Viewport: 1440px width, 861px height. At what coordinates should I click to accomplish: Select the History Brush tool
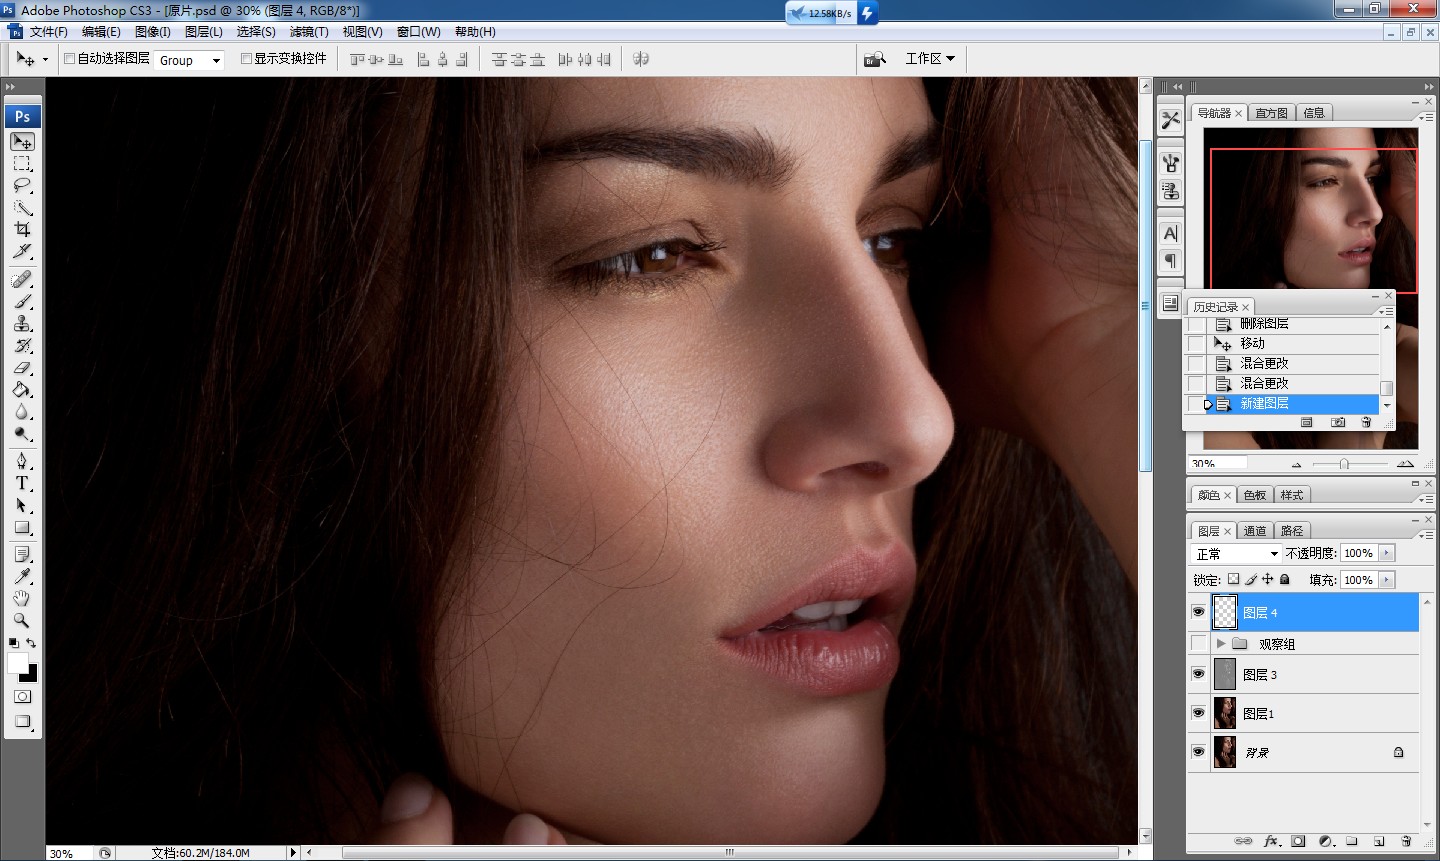(22, 345)
